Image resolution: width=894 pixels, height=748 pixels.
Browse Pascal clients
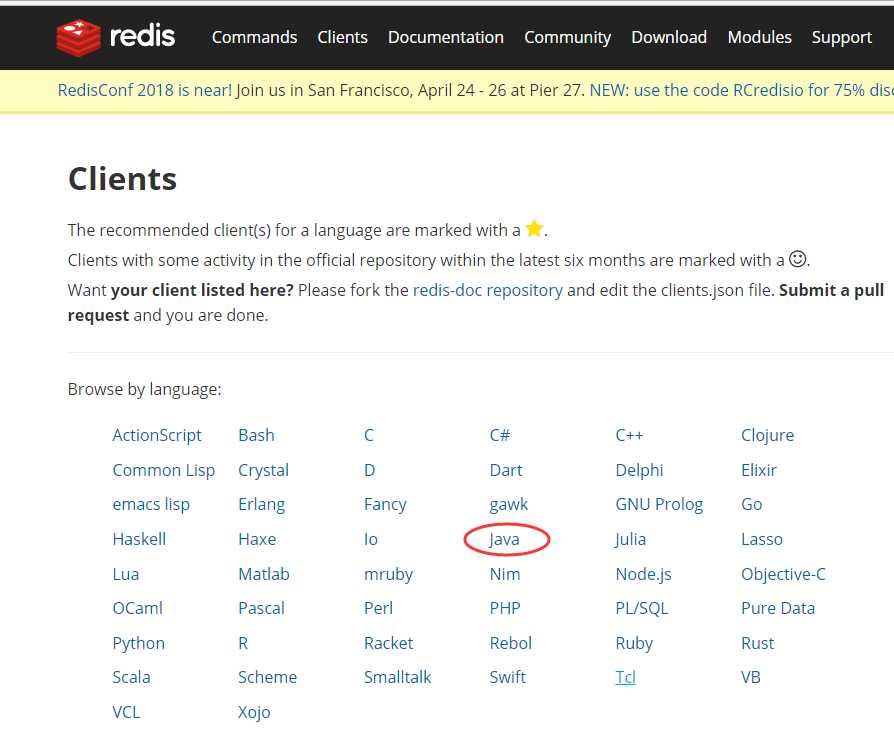(x=261, y=608)
